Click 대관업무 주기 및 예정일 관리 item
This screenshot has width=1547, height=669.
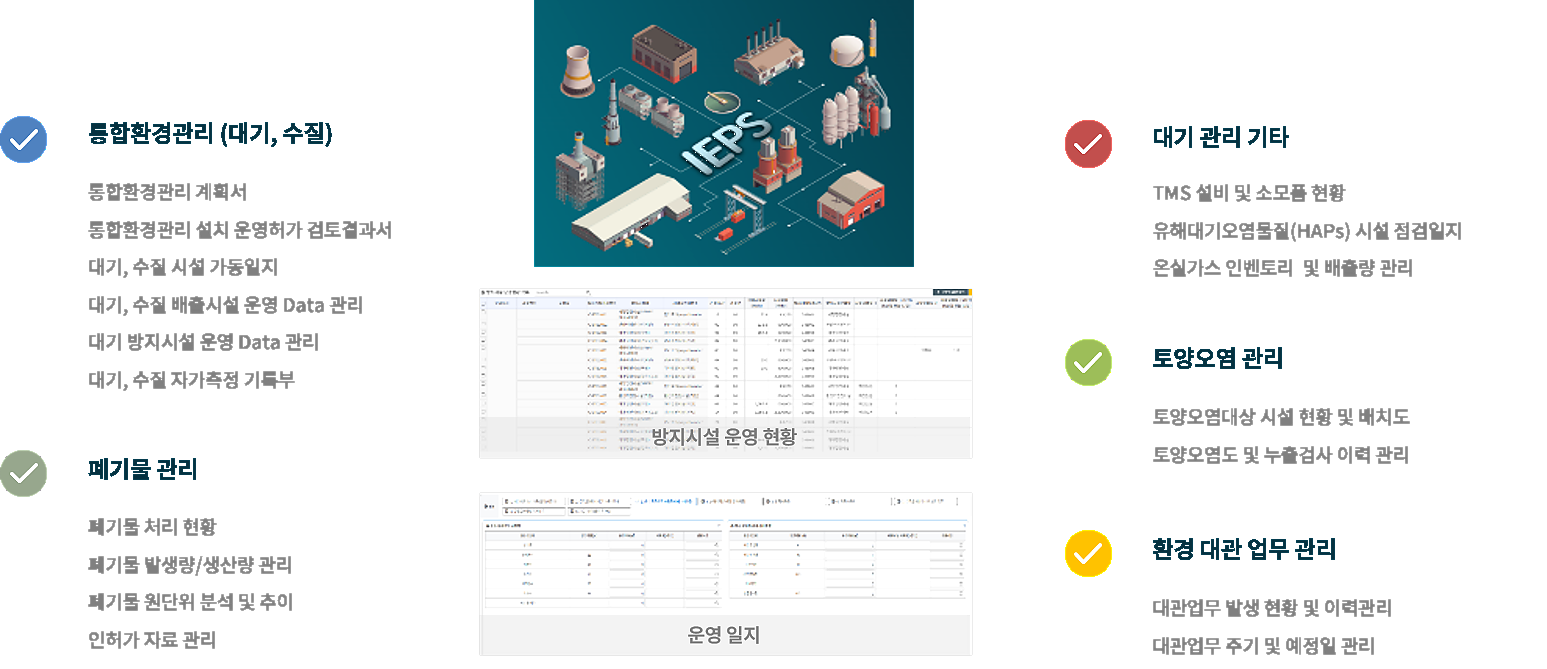(x=1263, y=646)
